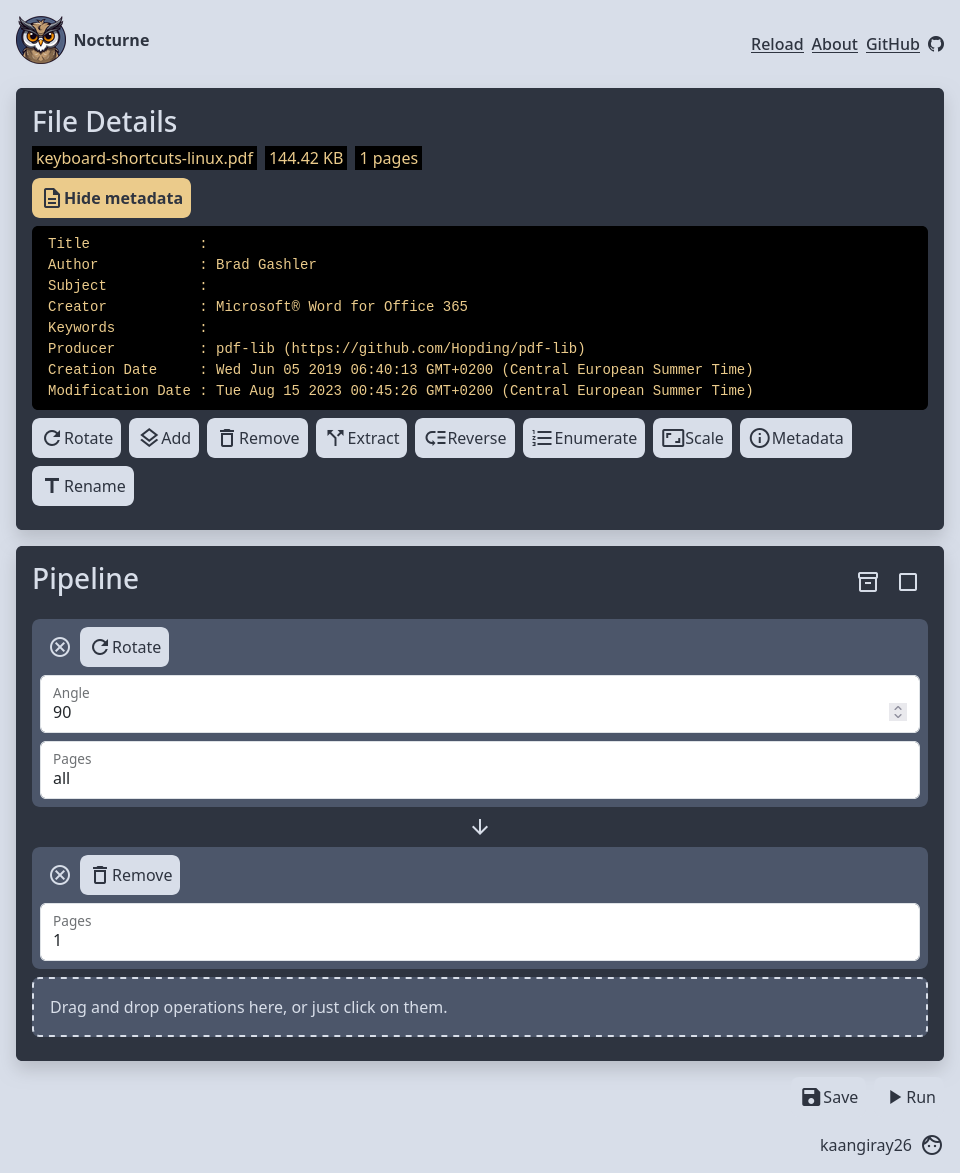
Task: Run the pipeline
Action: (912, 1097)
